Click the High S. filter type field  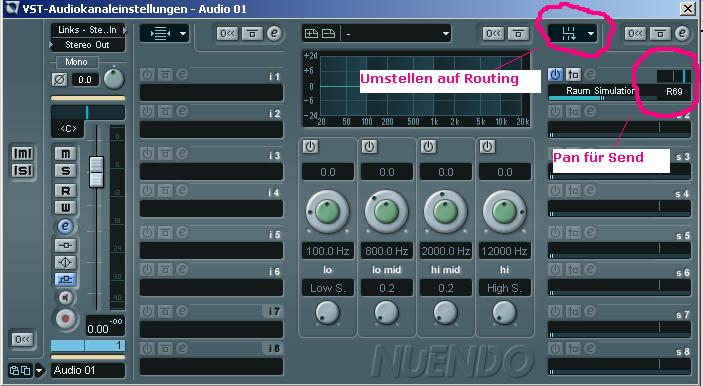(505, 288)
